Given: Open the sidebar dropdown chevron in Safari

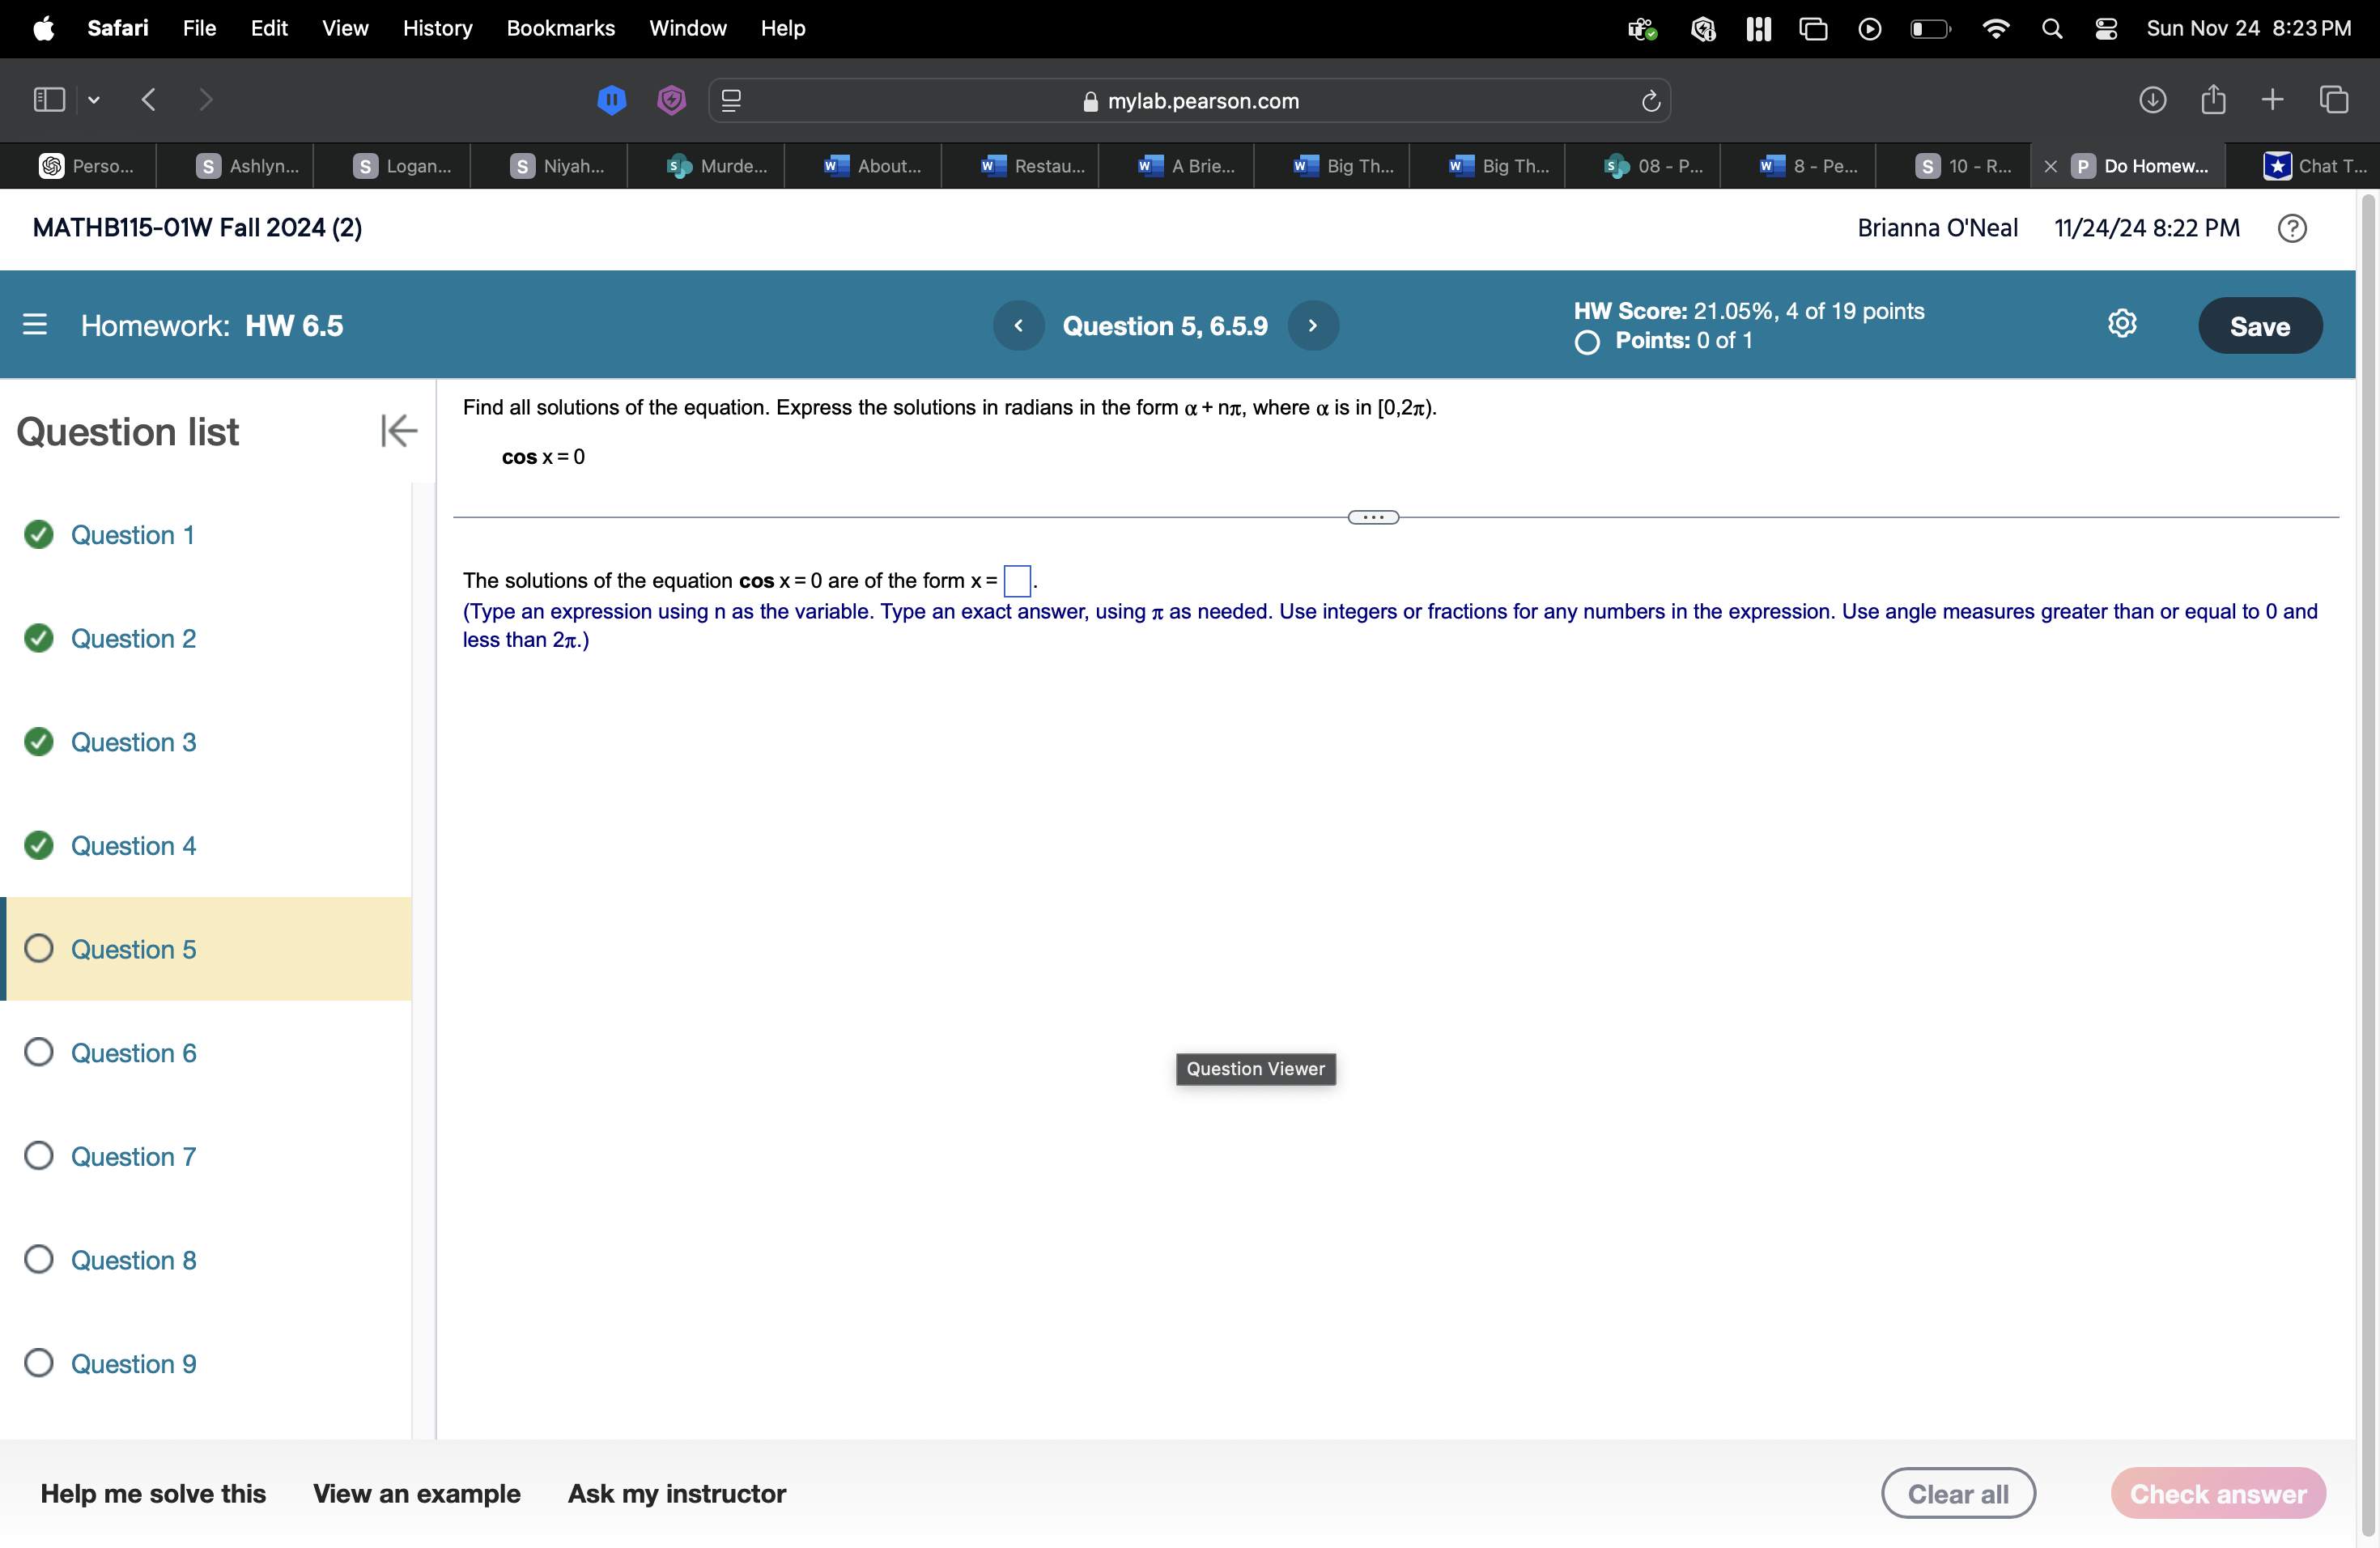Looking at the screenshot, I should 94,99.
